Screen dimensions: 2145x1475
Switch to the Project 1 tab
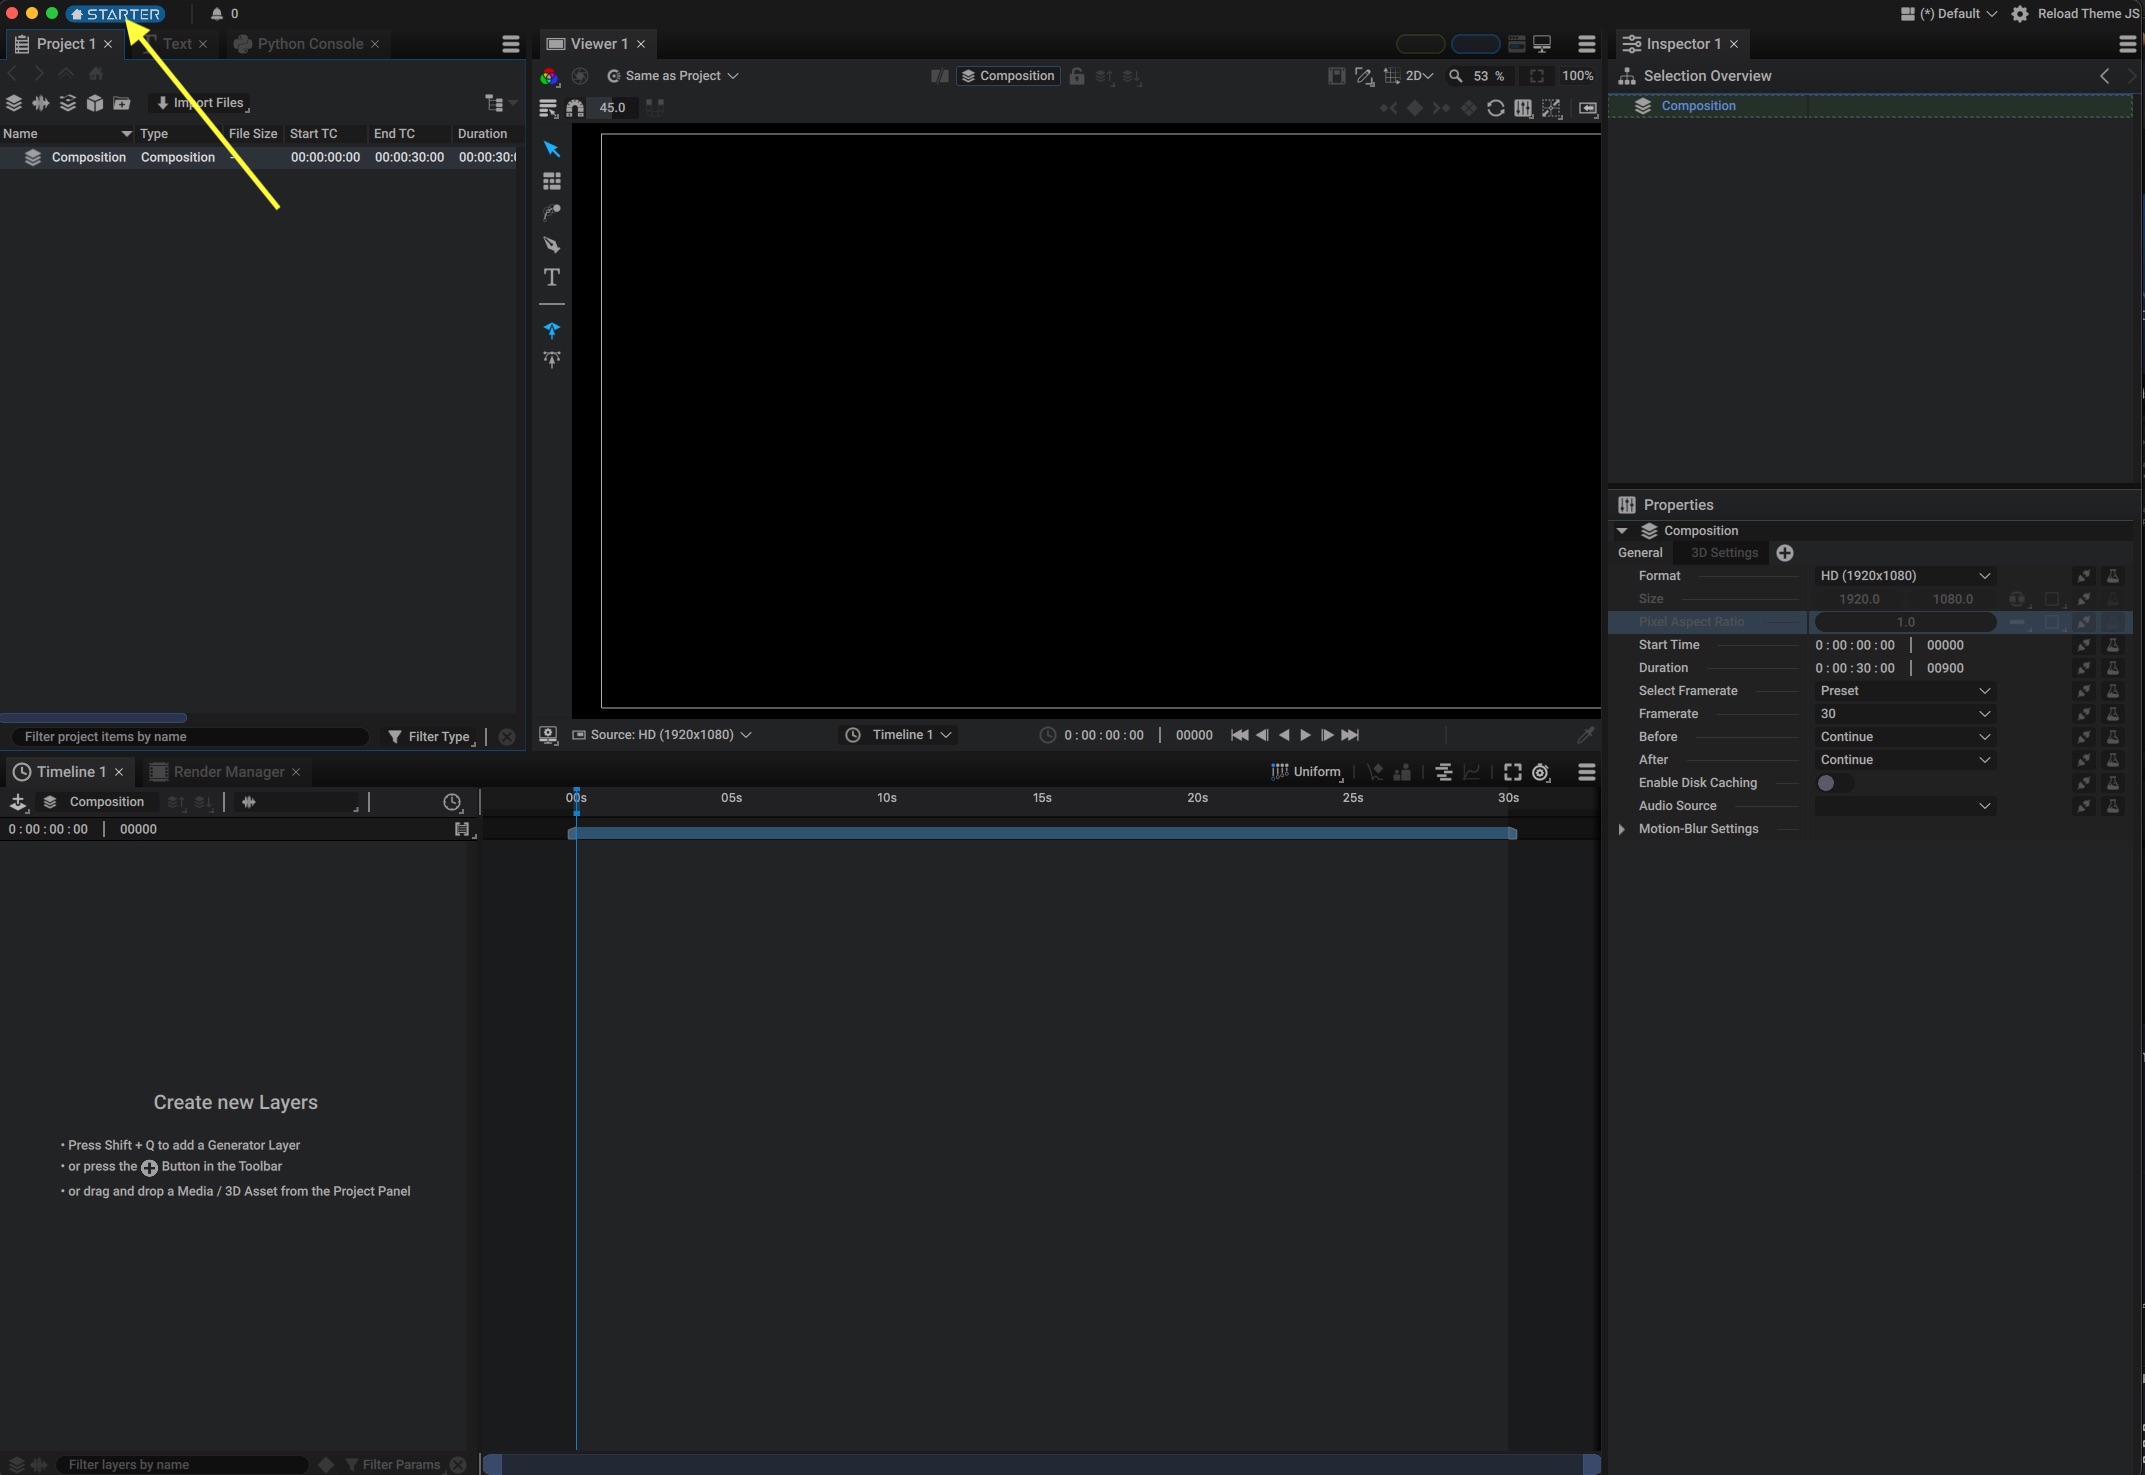(x=65, y=44)
